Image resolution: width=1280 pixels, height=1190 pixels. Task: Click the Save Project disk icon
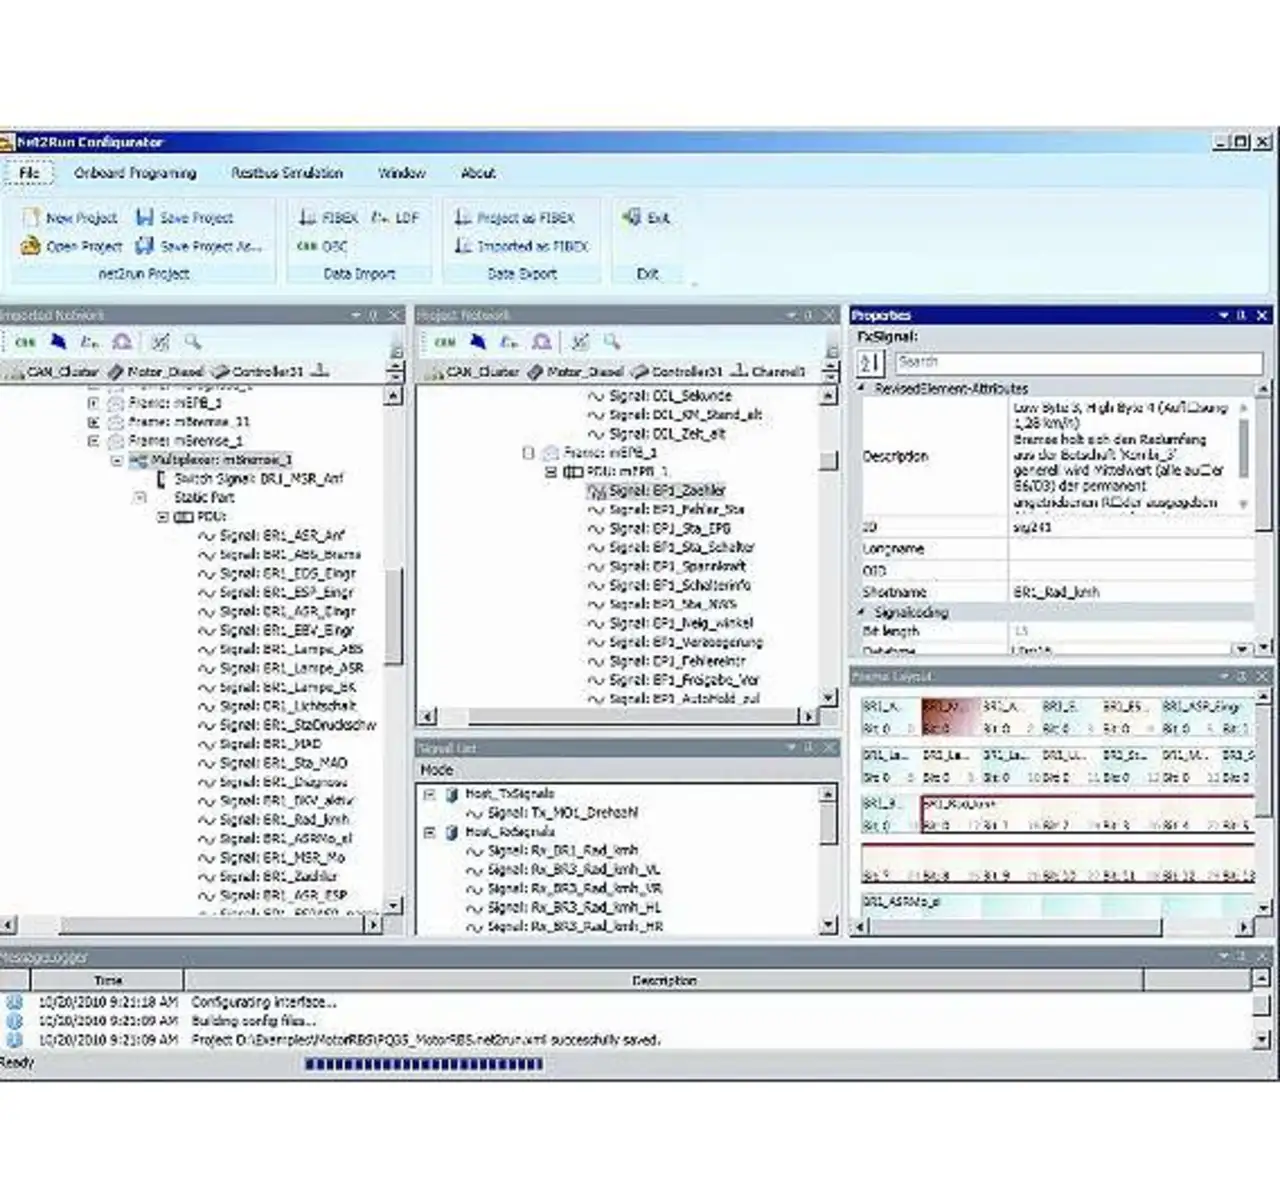145,217
